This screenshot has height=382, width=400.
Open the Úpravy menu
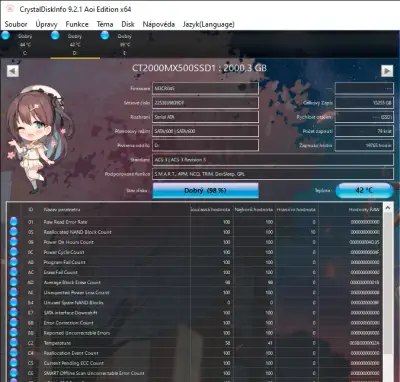pos(46,24)
